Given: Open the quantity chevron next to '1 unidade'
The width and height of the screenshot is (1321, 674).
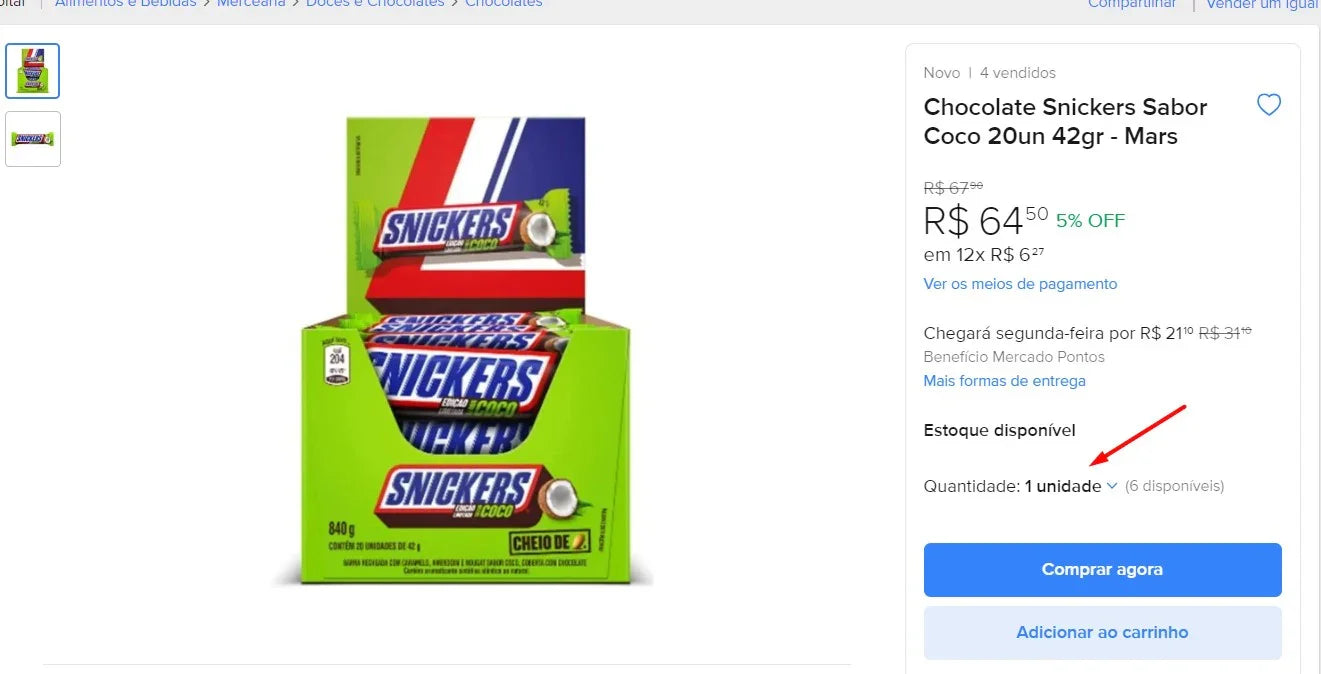Looking at the screenshot, I should pyautogui.click(x=1110, y=486).
